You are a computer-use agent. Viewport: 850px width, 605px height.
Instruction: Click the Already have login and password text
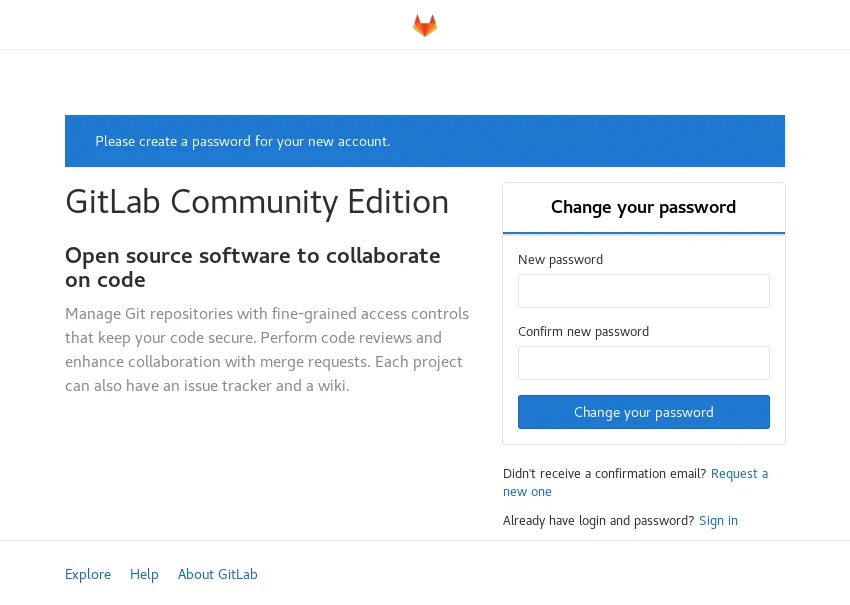pos(598,521)
